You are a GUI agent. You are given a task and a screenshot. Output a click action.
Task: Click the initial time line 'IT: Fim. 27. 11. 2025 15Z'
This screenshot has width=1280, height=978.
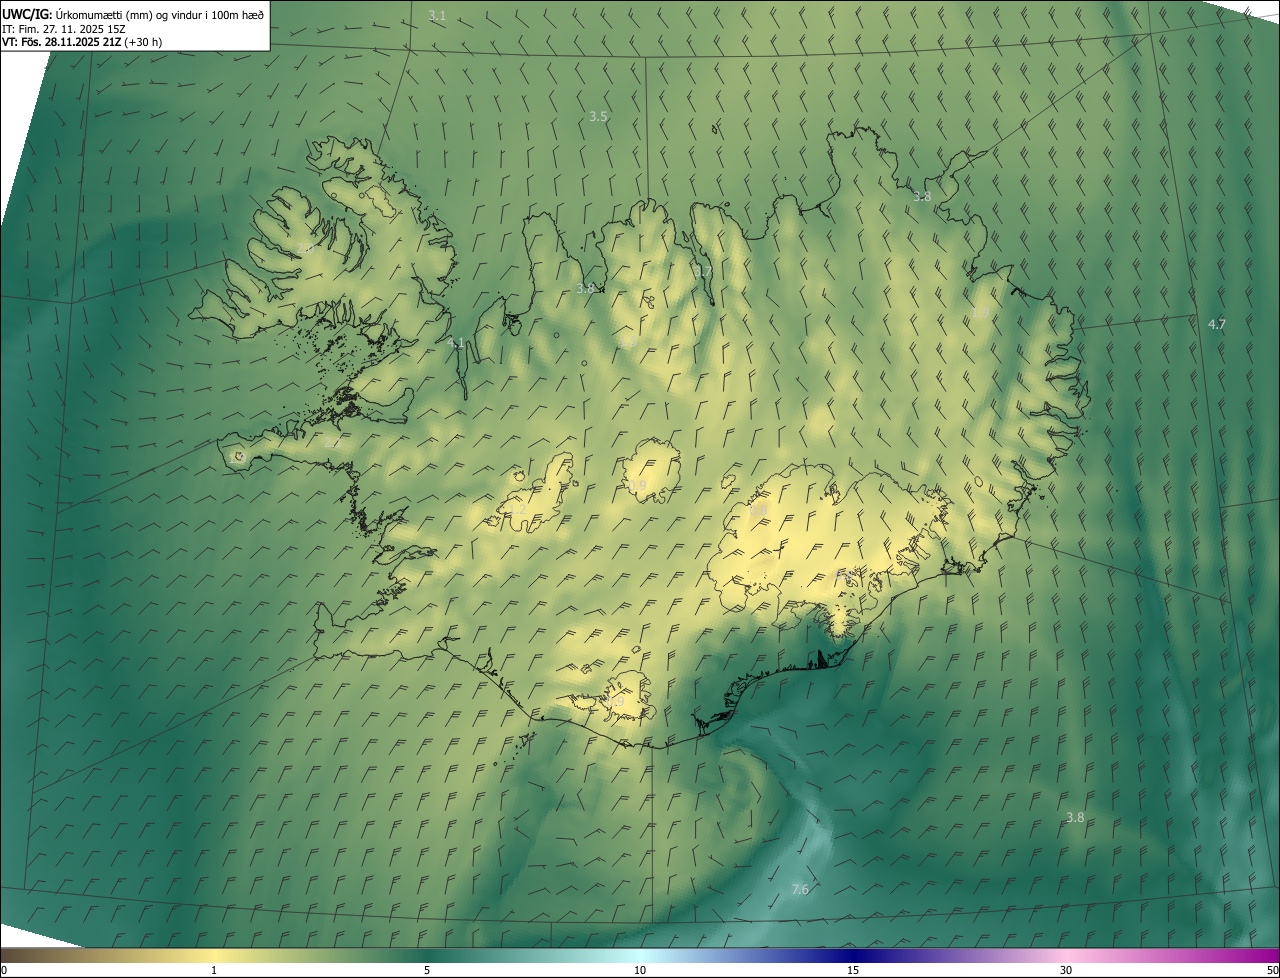coord(63,28)
